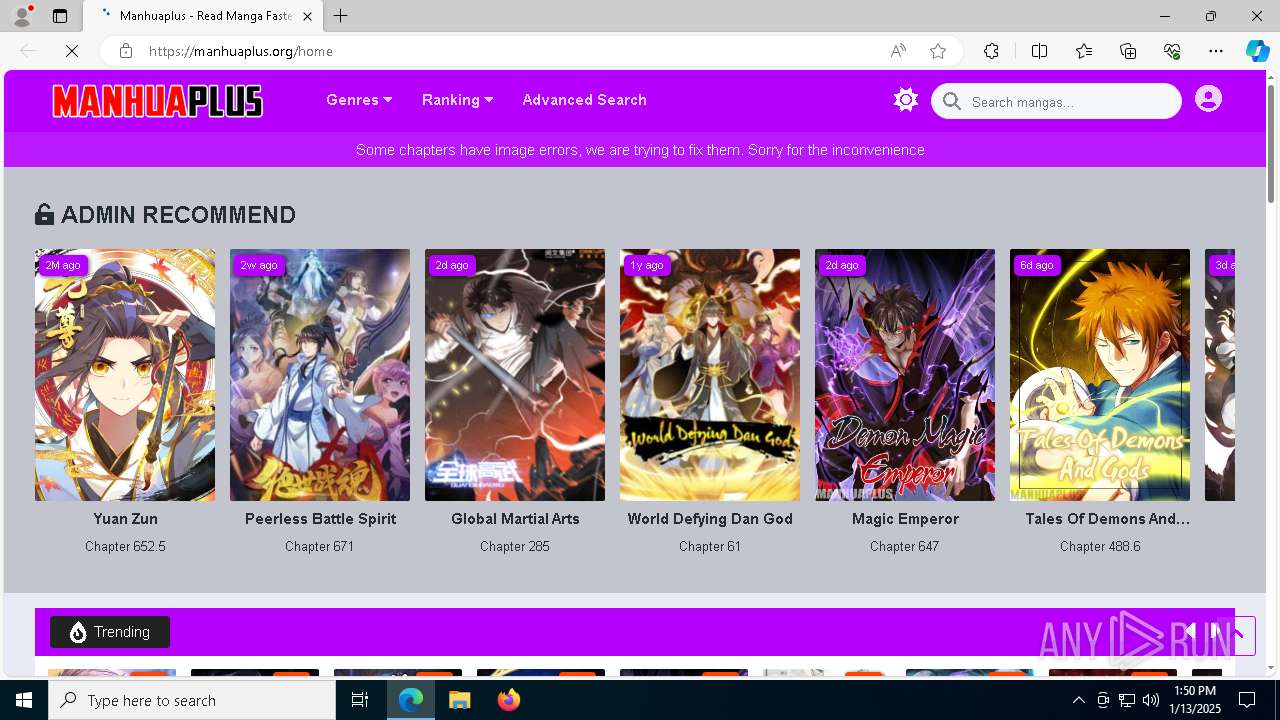Open Advanced Search

(x=584, y=100)
